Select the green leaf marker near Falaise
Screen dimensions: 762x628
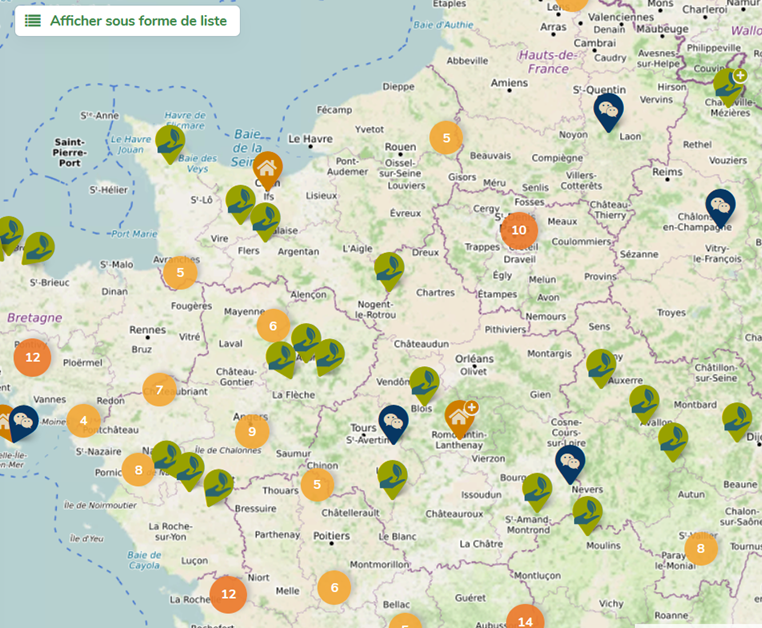pos(265,220)
